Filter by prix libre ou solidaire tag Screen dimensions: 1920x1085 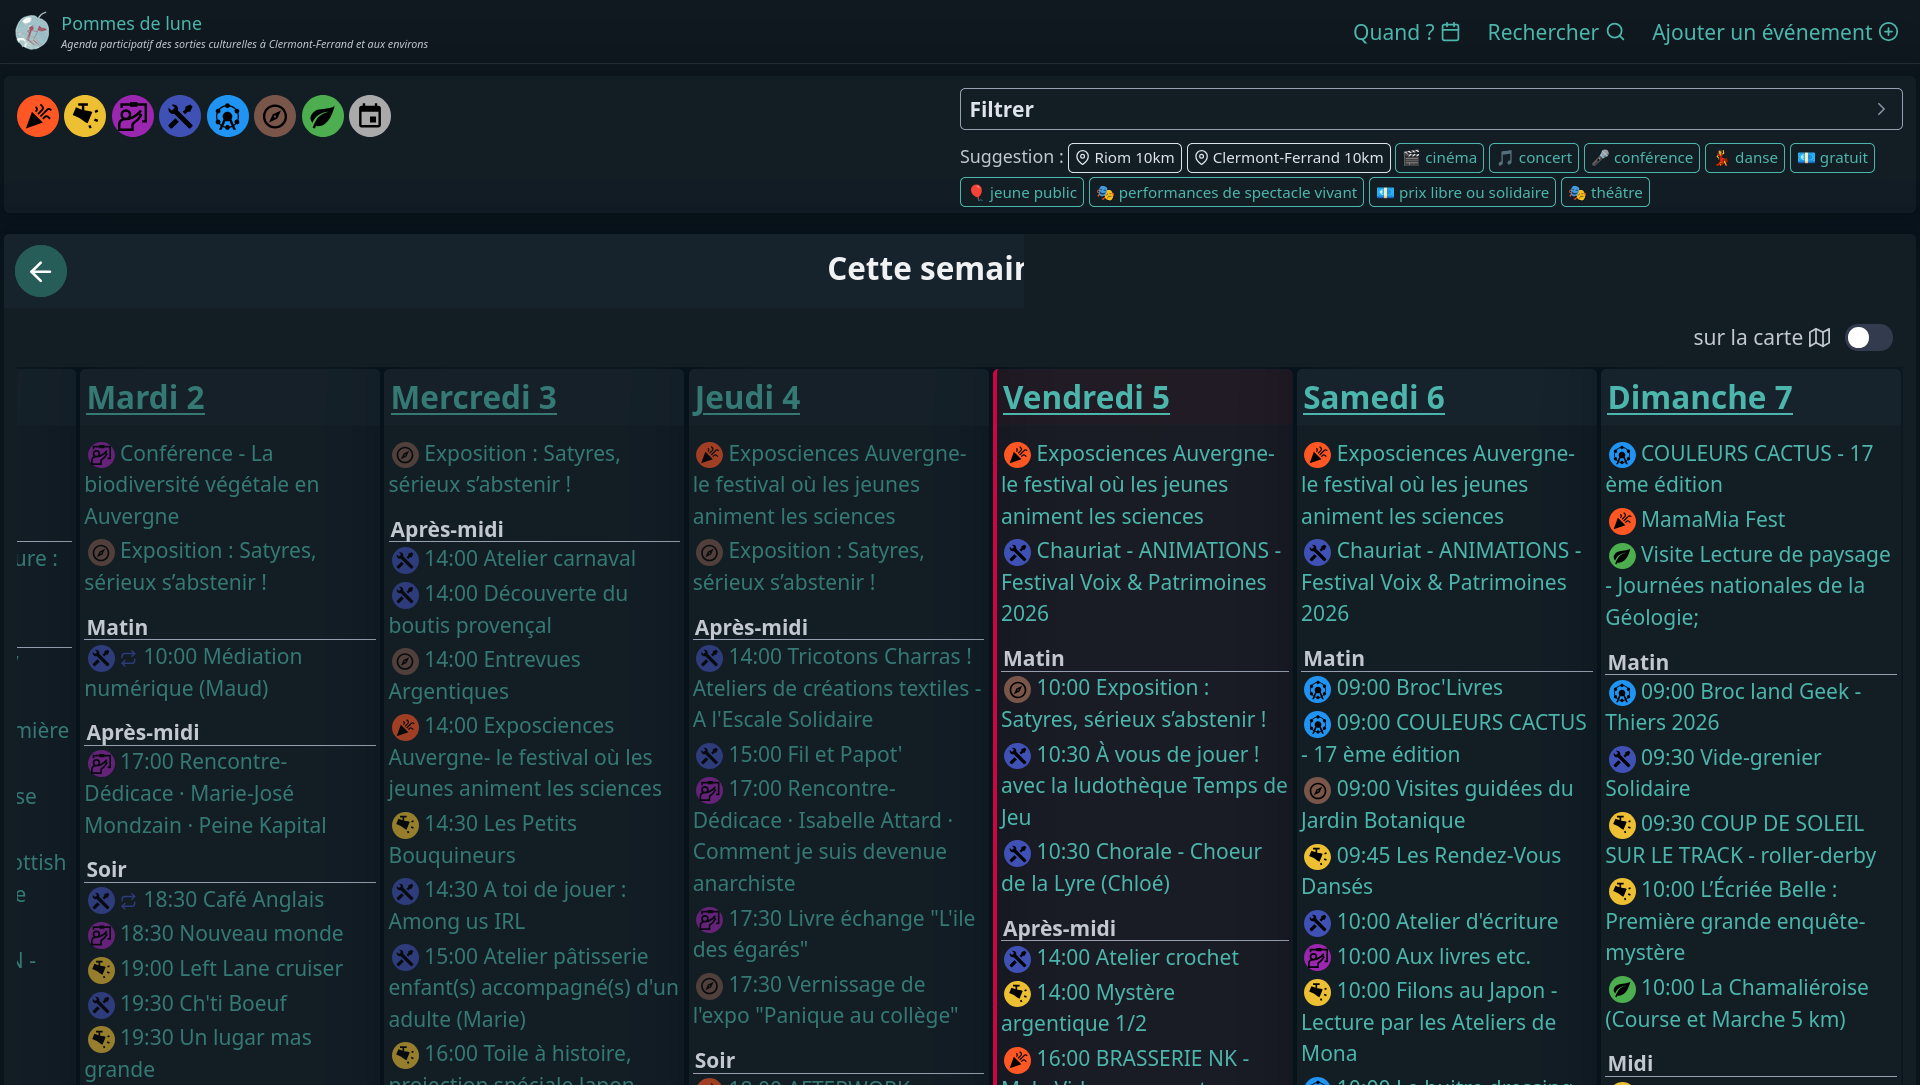pyautogui.click(x=1462, y=193)
